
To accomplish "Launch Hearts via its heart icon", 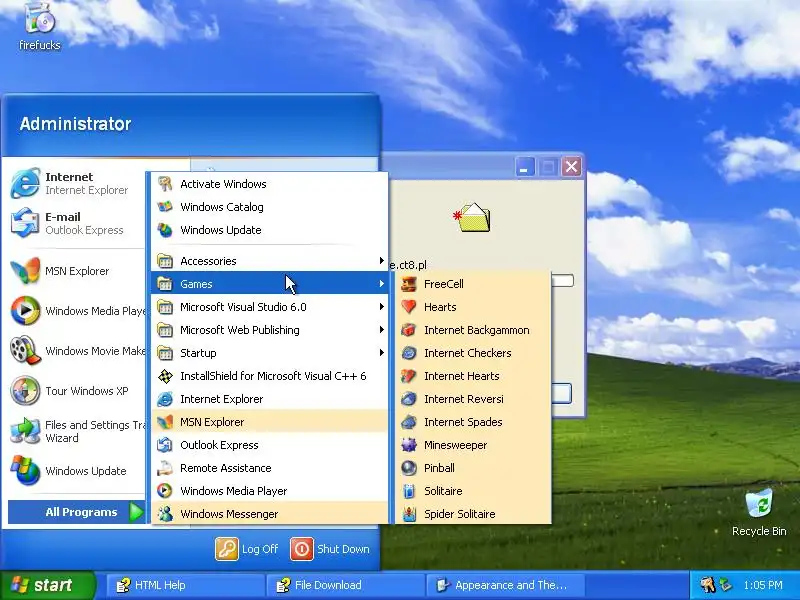I will click(409, 307).
